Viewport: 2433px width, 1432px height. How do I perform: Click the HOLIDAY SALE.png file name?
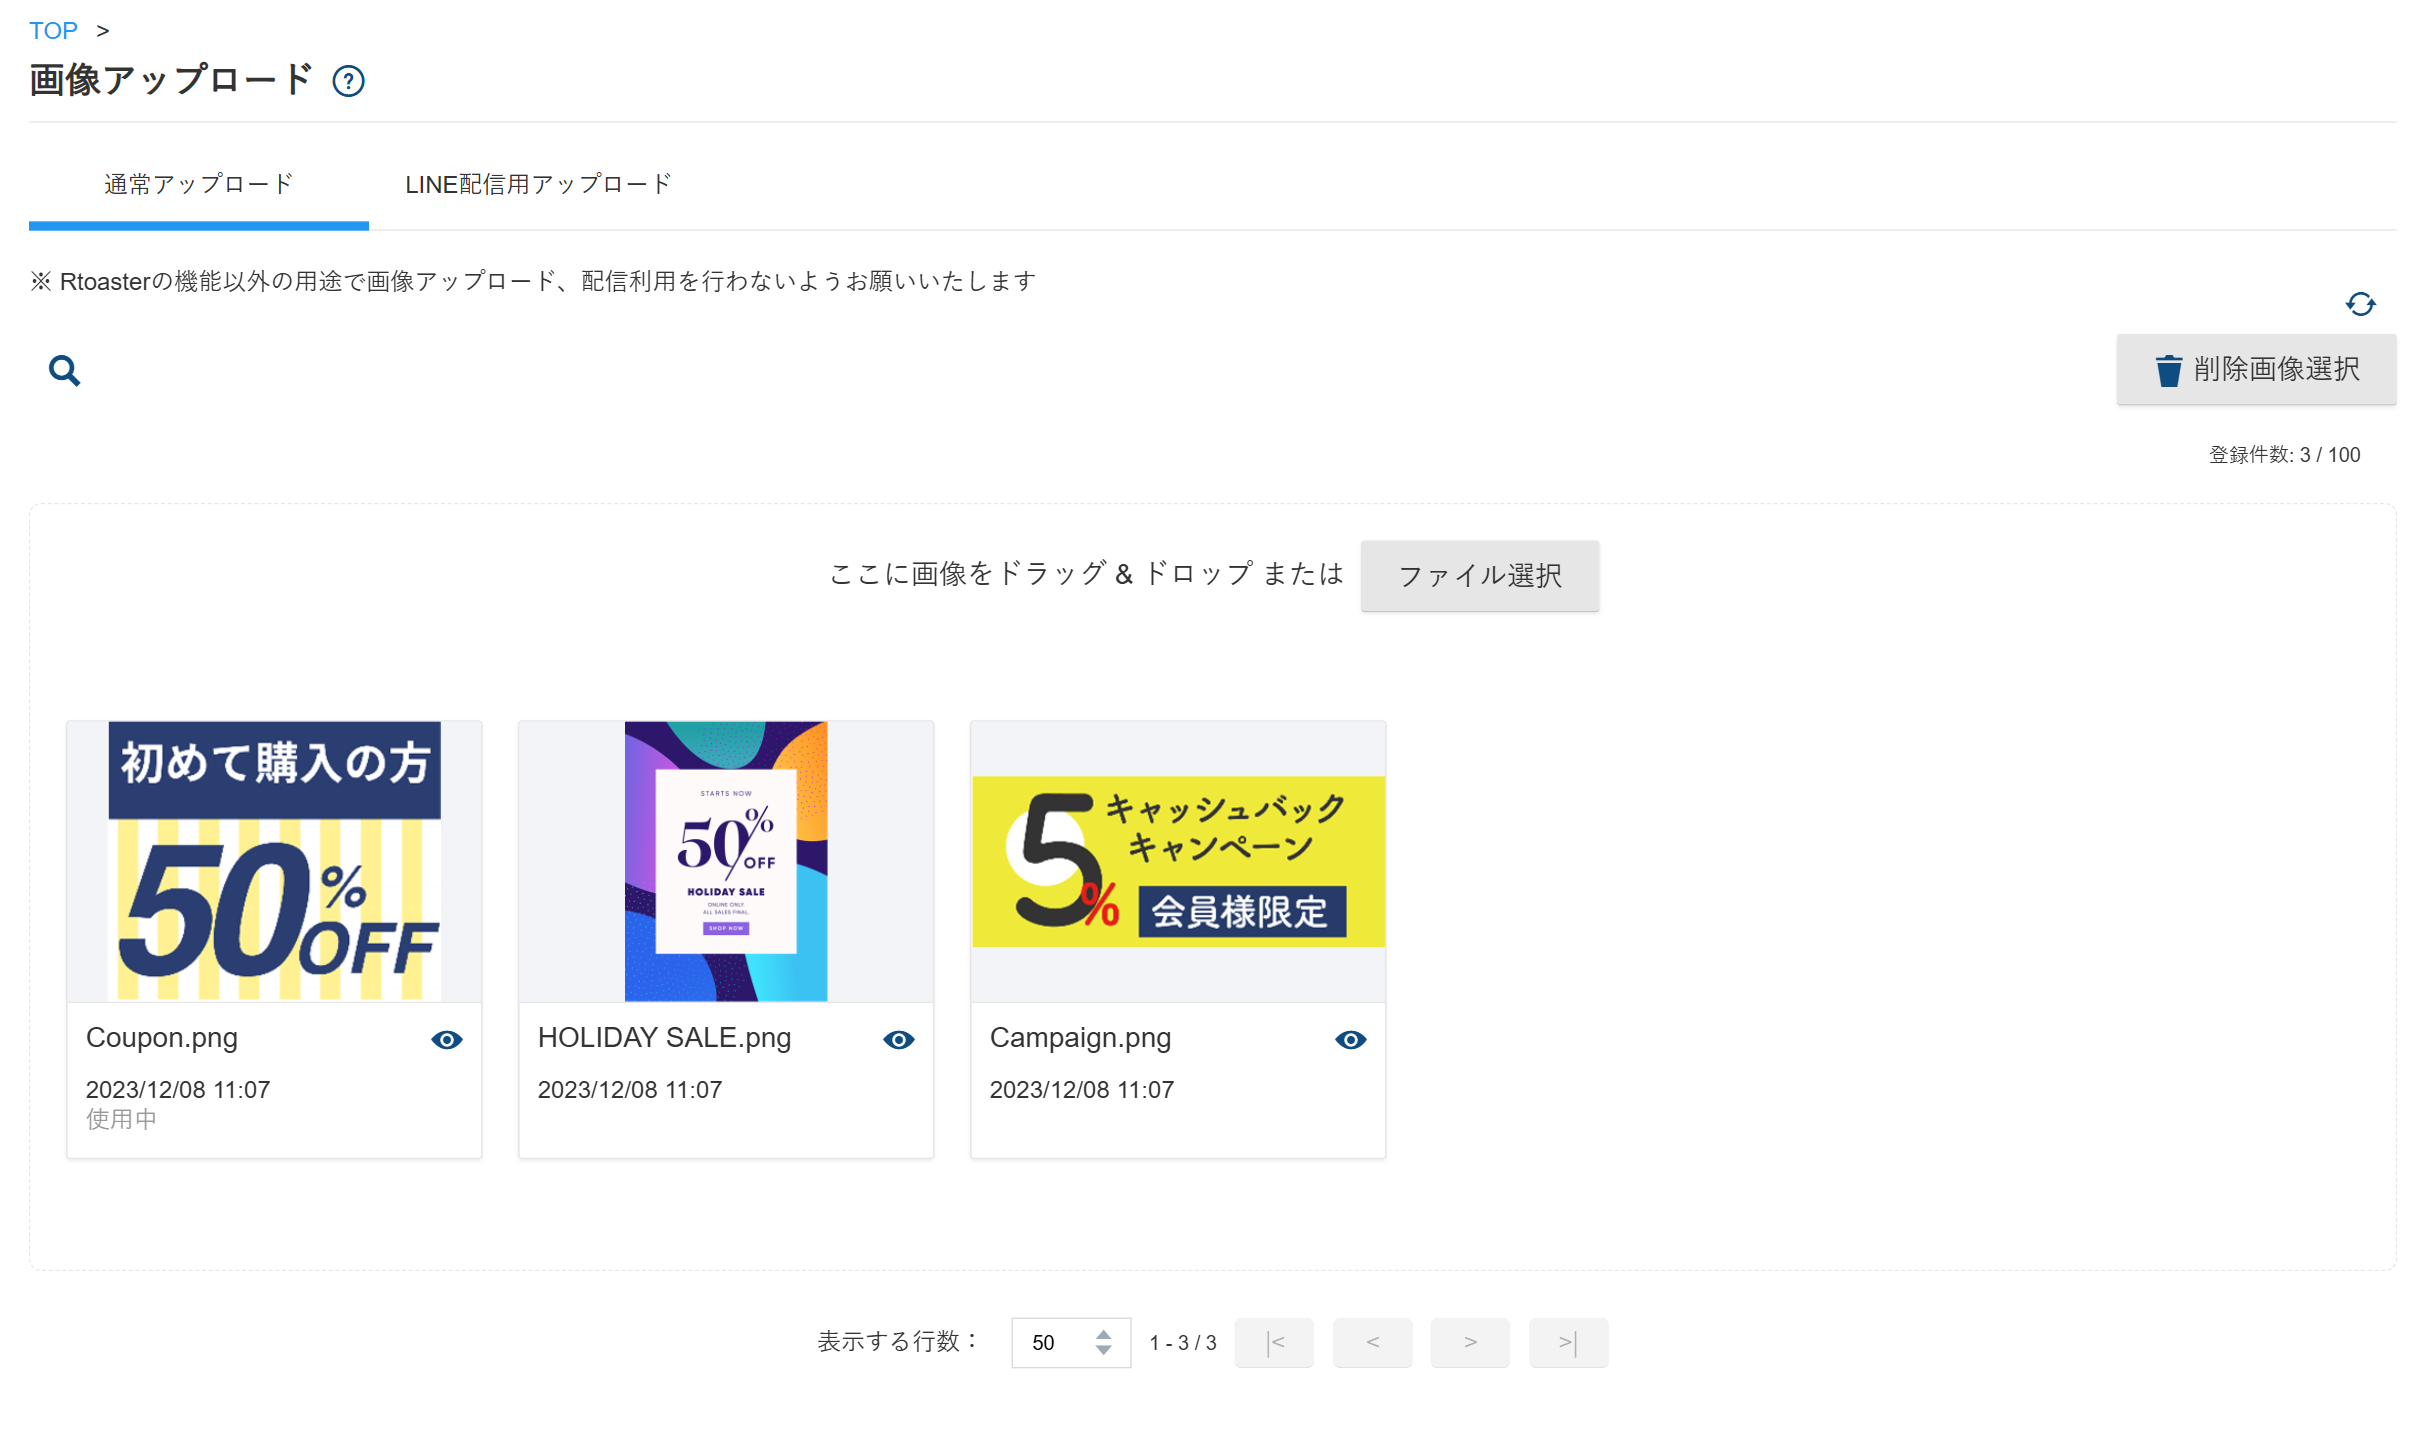click(664, 1038)
